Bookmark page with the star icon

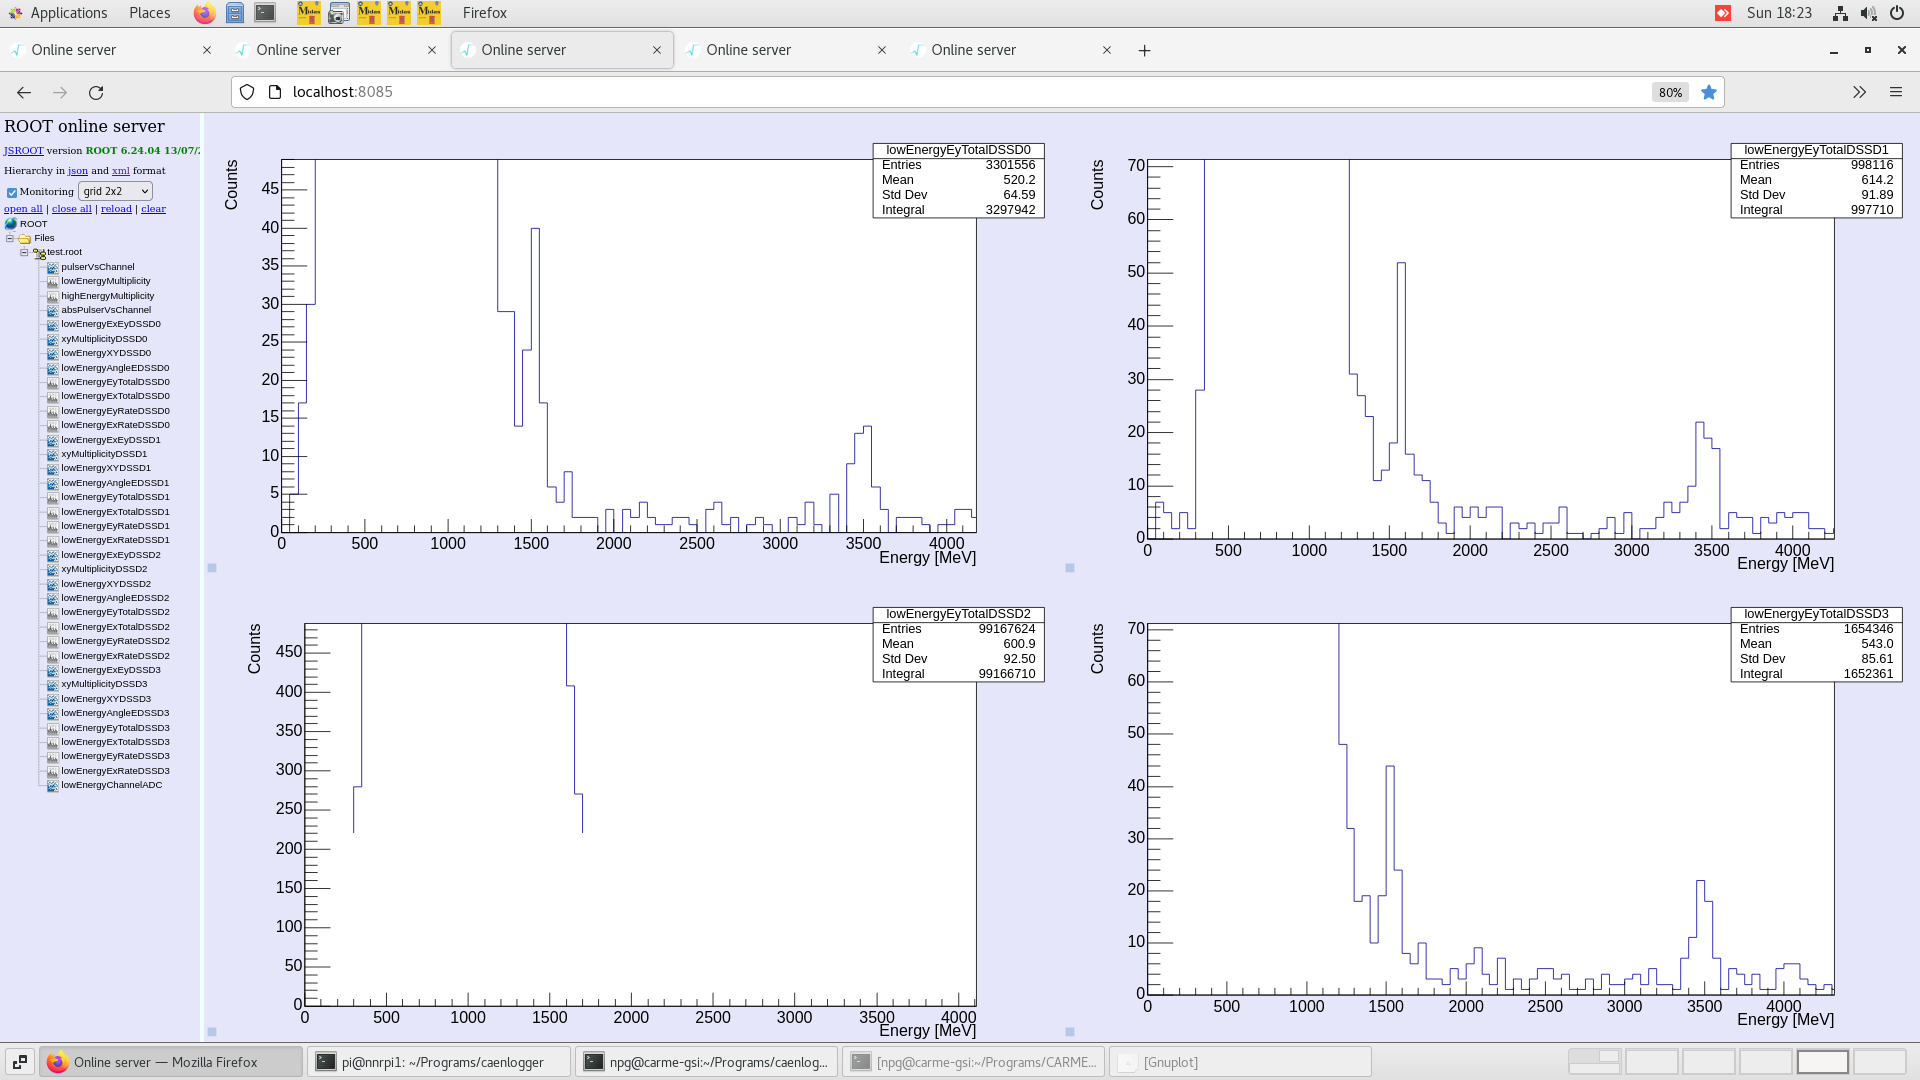1709,92
